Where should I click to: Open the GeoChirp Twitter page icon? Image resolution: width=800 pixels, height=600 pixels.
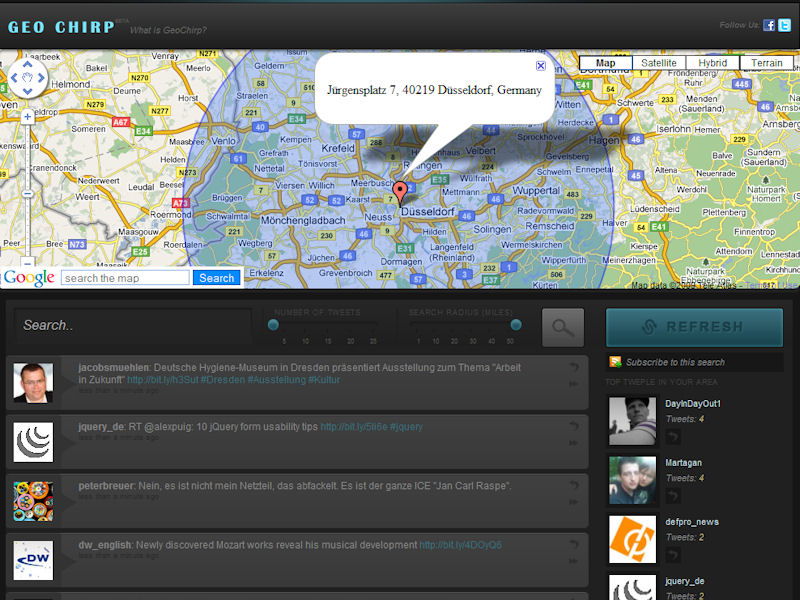[784, 25]
